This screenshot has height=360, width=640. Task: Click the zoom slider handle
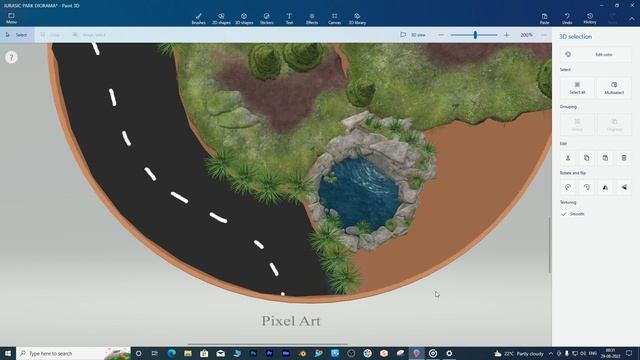(x=475, y=35)
